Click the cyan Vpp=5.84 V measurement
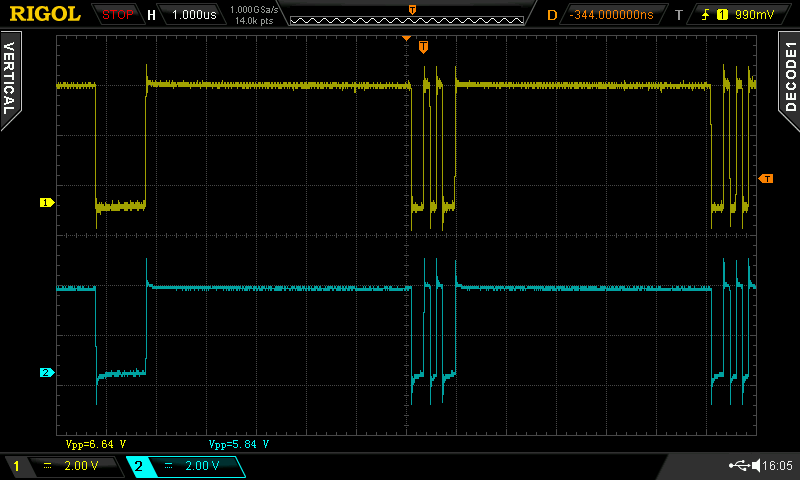 (x=239, y=444)
